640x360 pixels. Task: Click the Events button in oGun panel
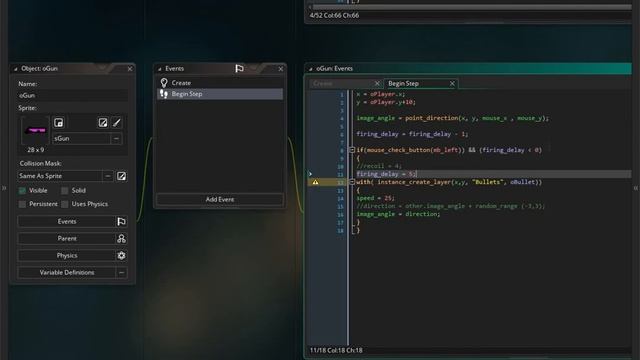(x=67, y=222)
